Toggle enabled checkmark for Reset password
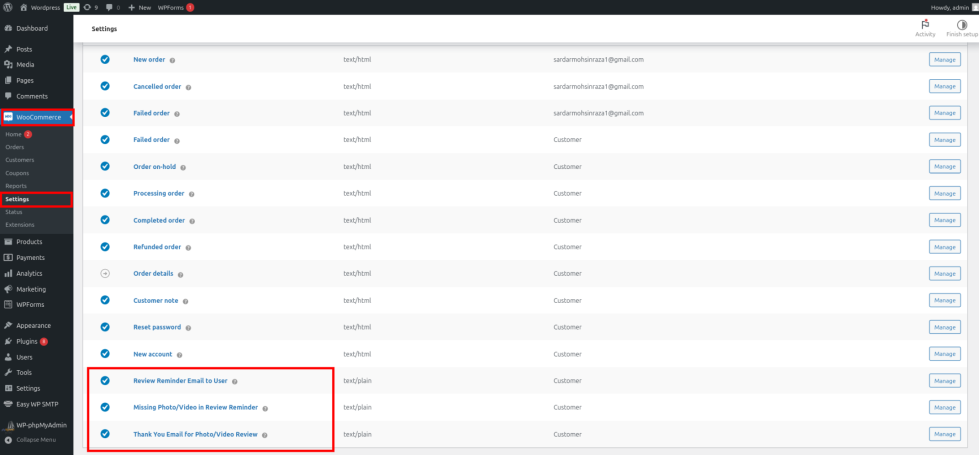This screenshot has width=979, height=455. 105,326
